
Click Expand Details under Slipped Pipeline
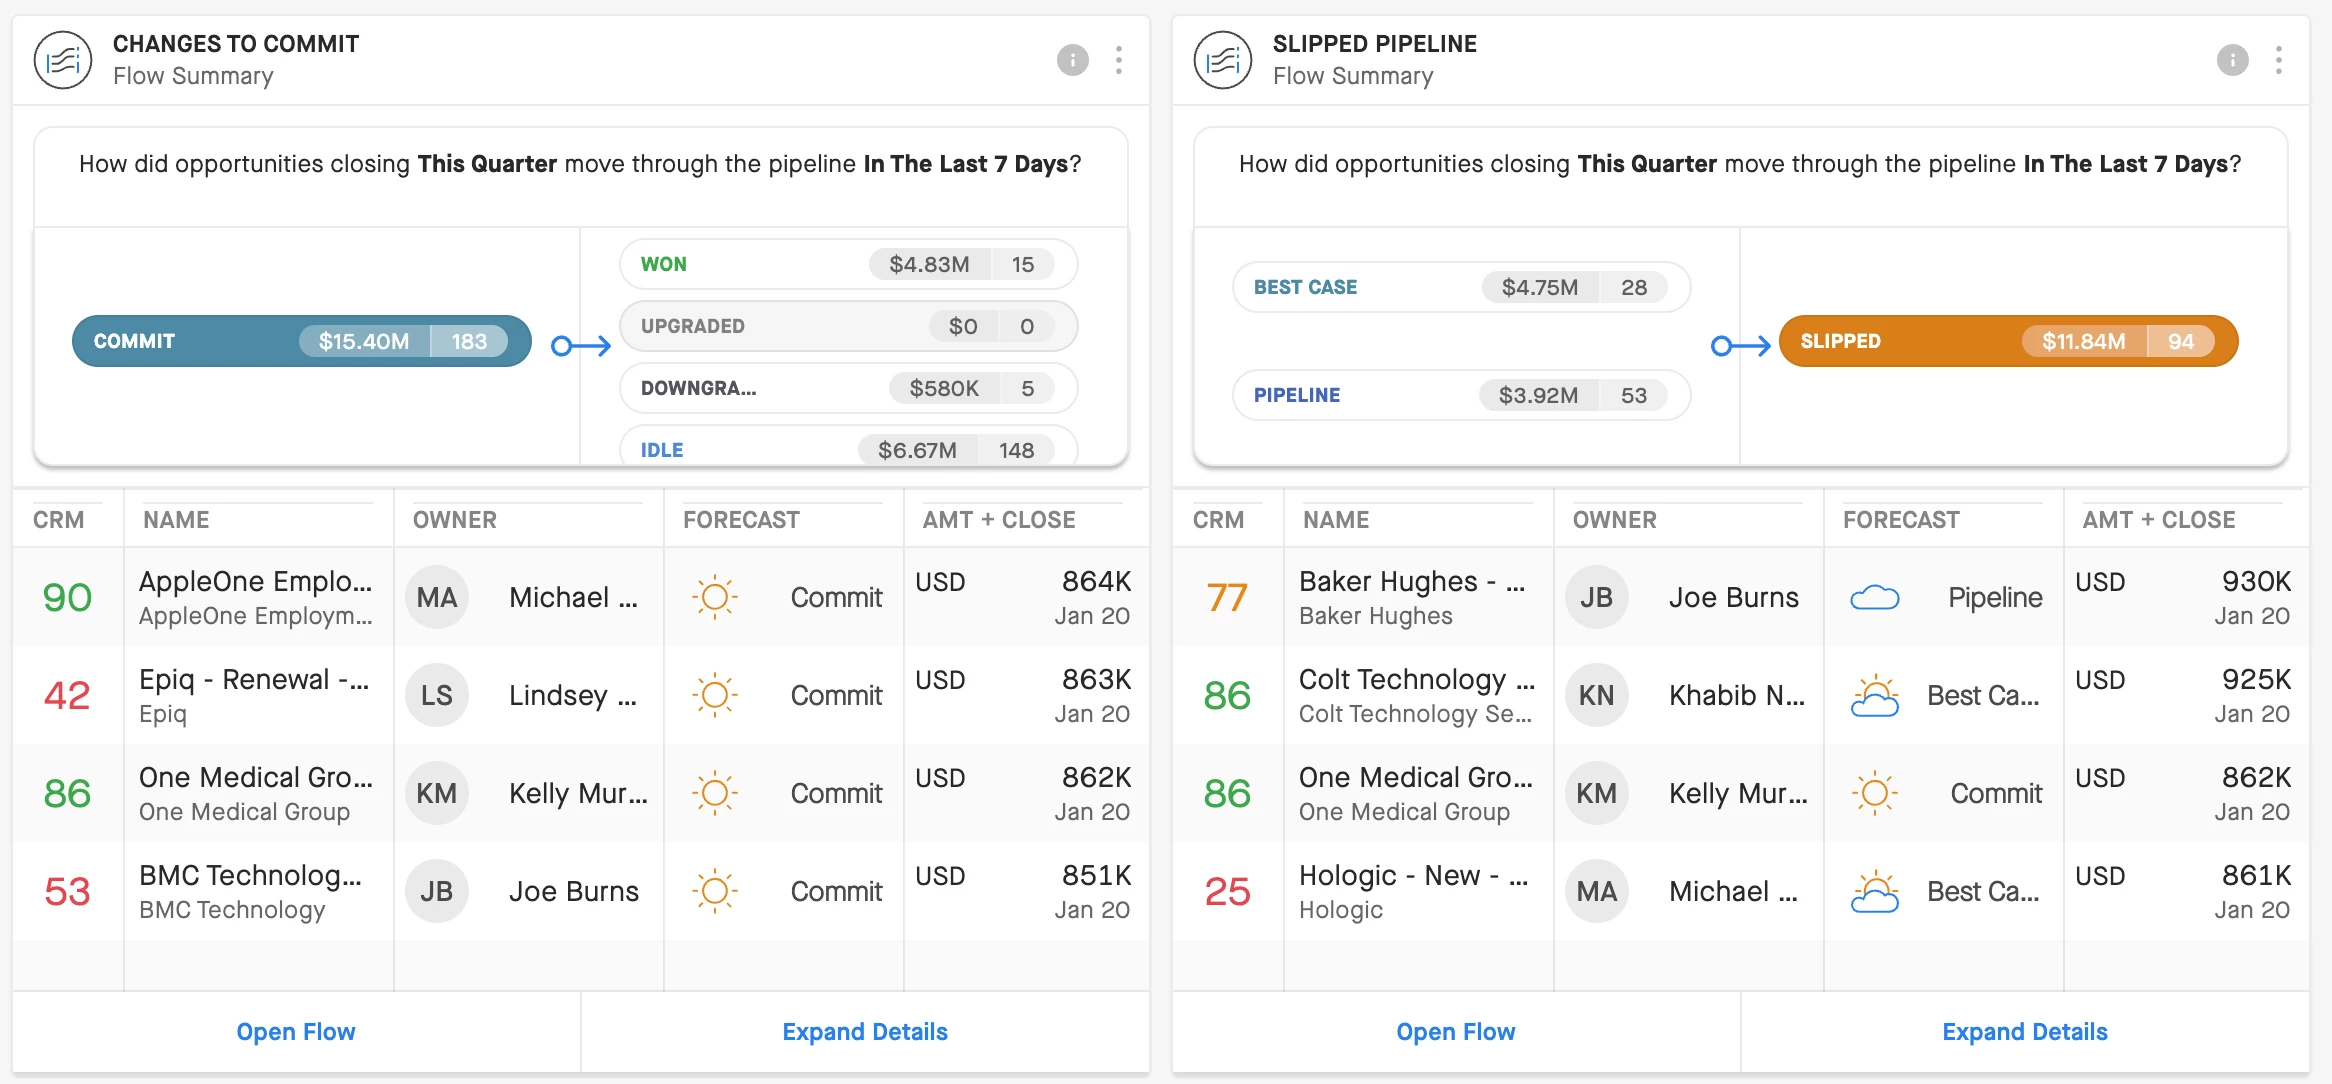coord(2024,1032)
